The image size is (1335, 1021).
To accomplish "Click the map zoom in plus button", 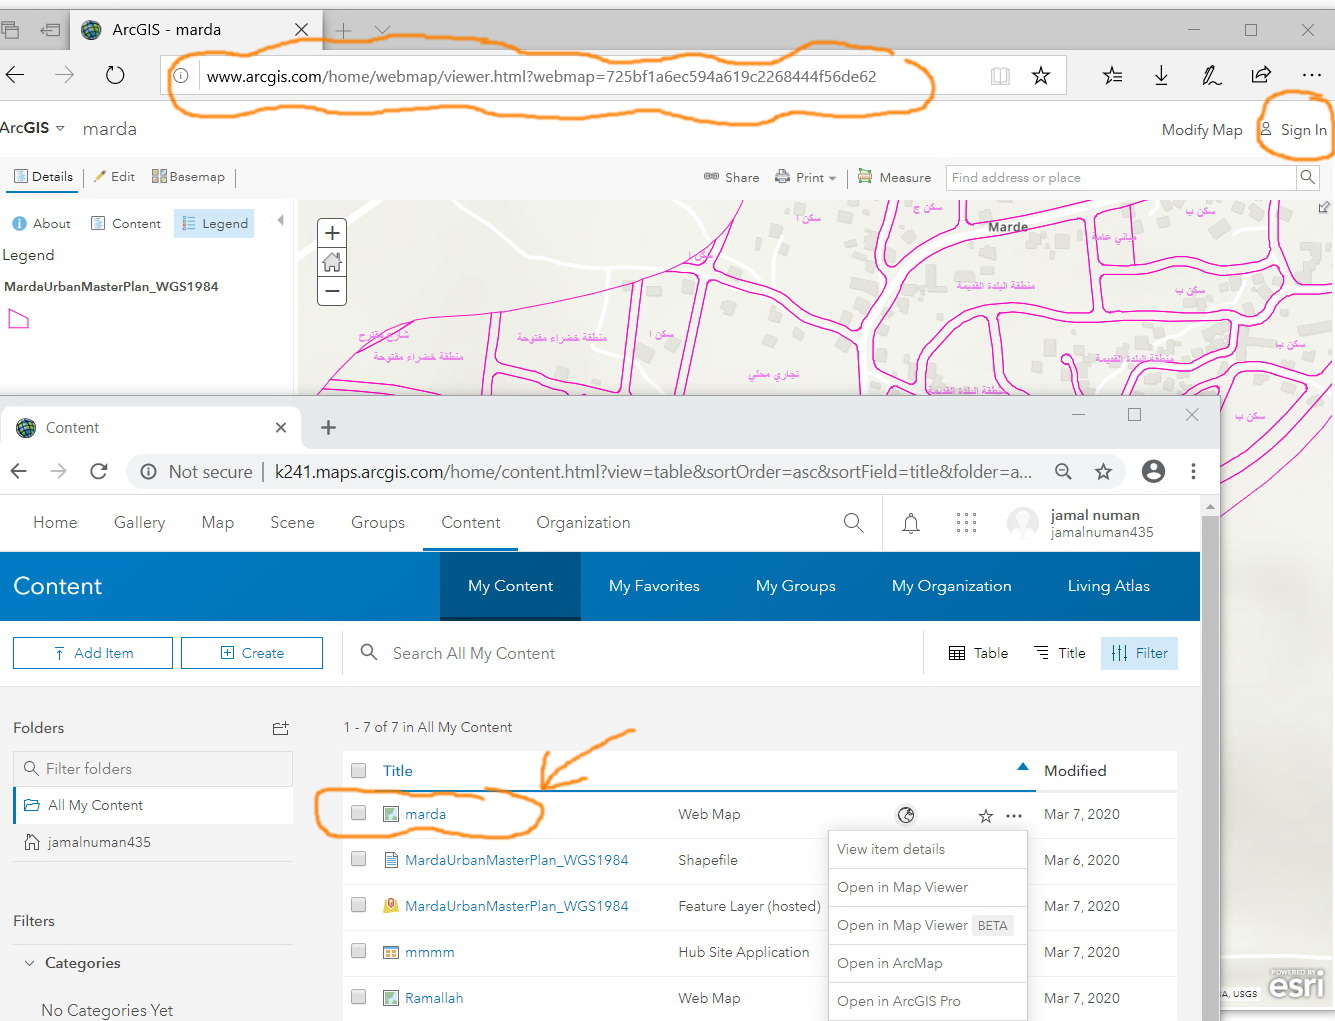I will 332,233.
